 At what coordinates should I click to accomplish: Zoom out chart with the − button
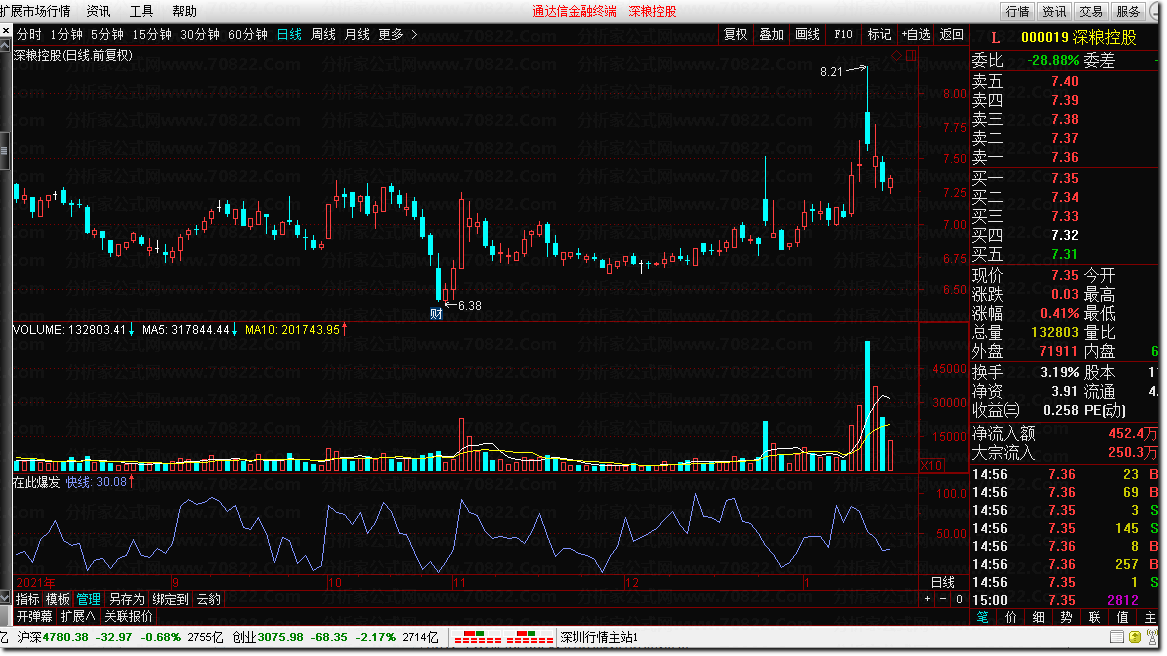(x=943, y=599)
